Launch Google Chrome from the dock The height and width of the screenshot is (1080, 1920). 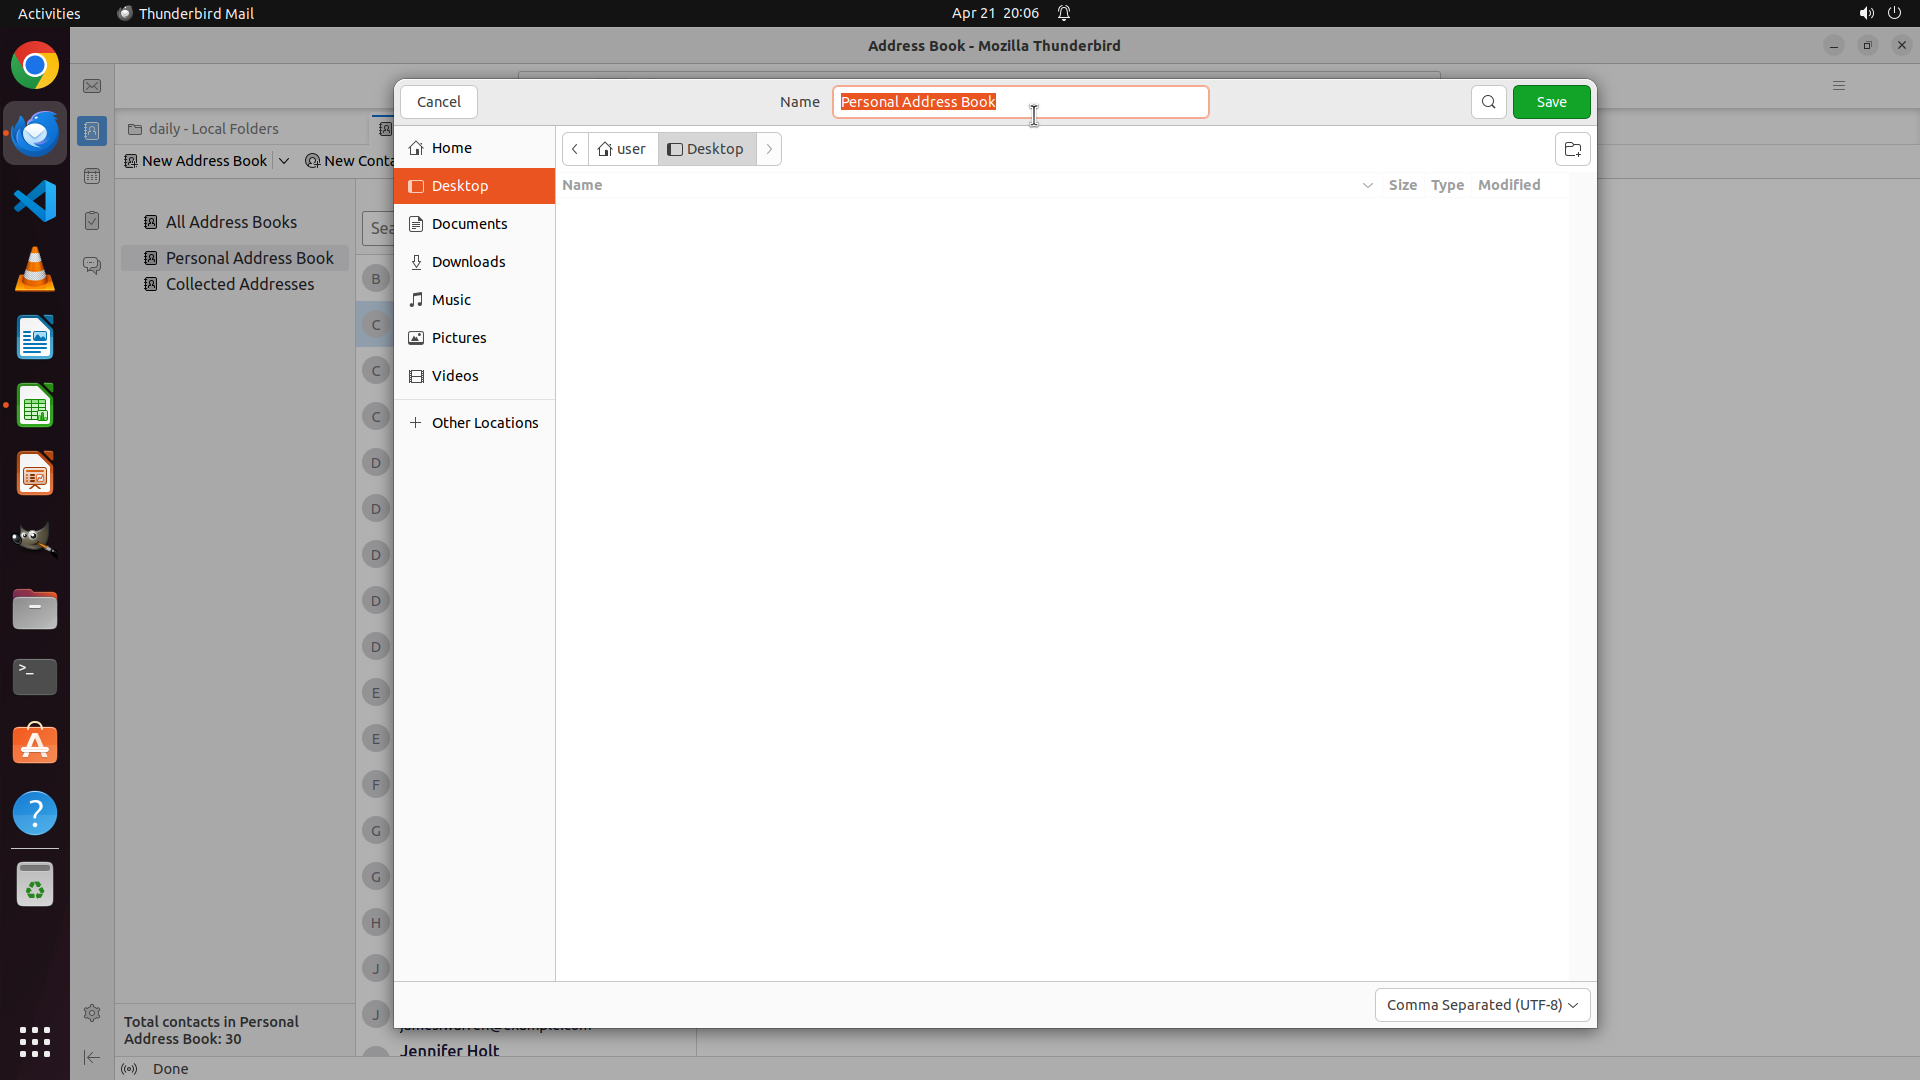click(x=35, y=66)
